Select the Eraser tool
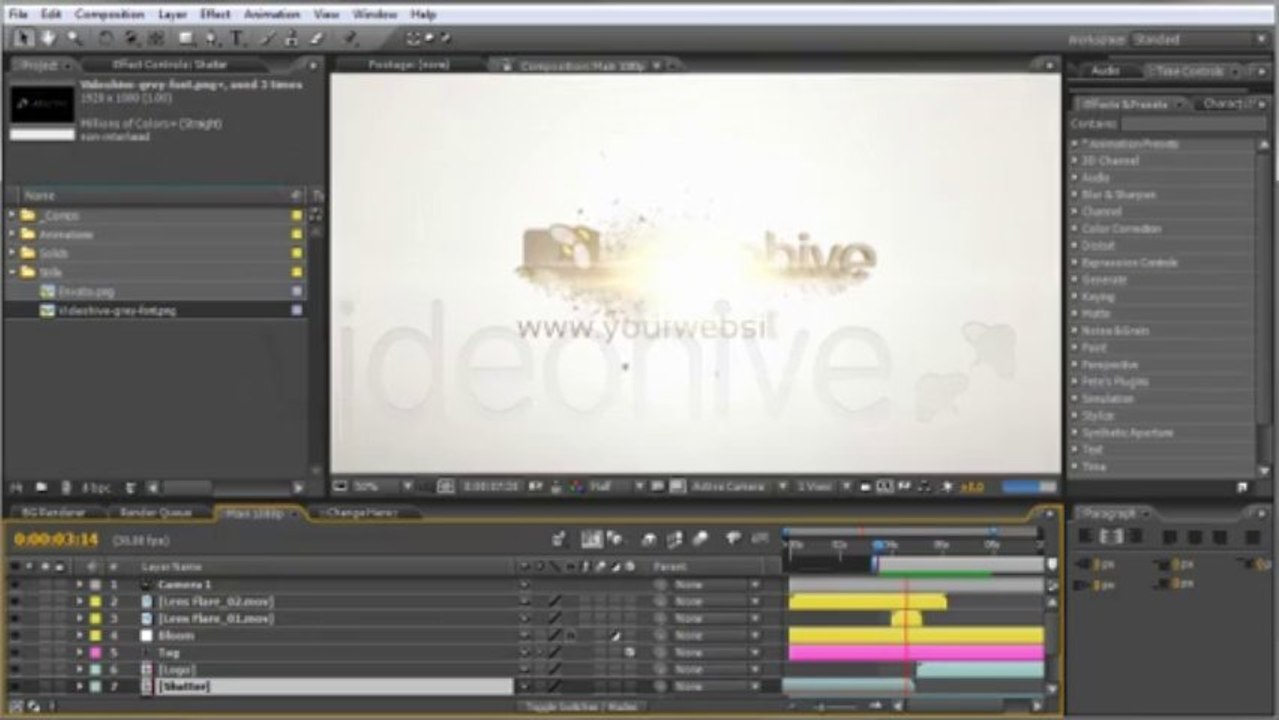This screenshot has height=720, width=1279. click(x=317, y=38)
